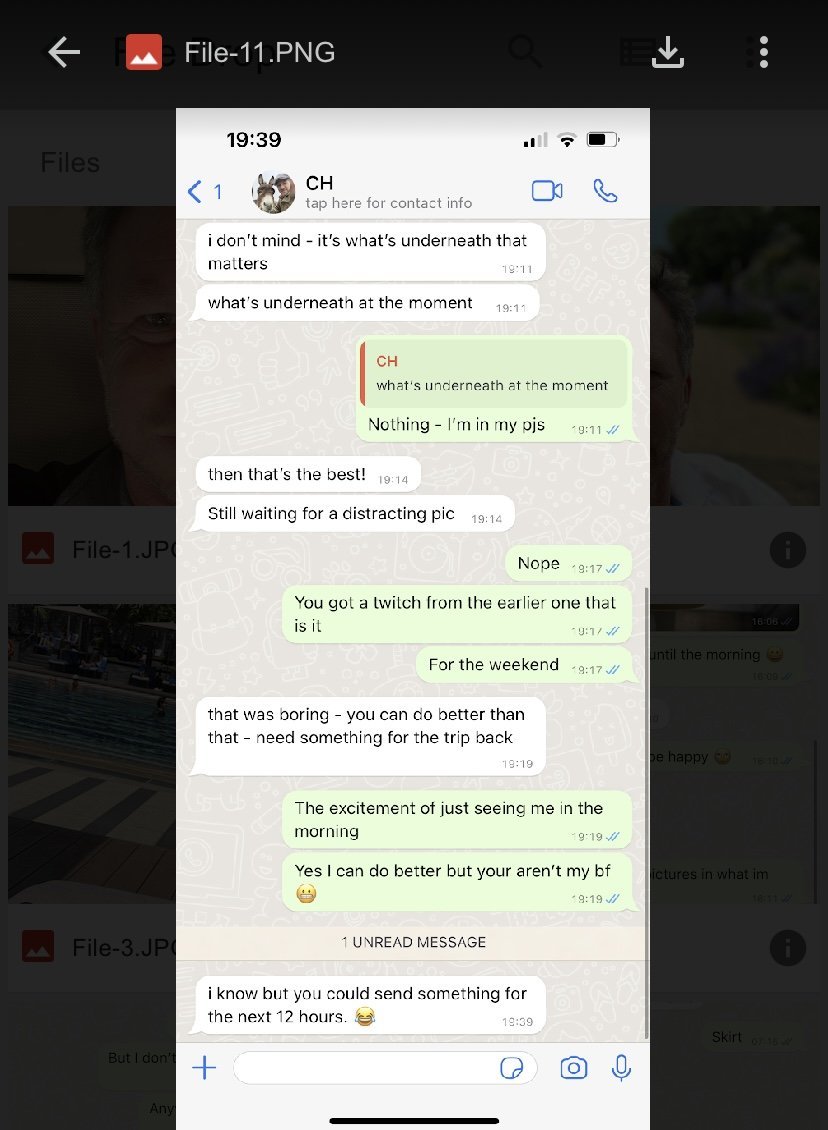Start a voice call with CH
The image size is (828, 1130).
pyautogui.click(x=605, y=191)
